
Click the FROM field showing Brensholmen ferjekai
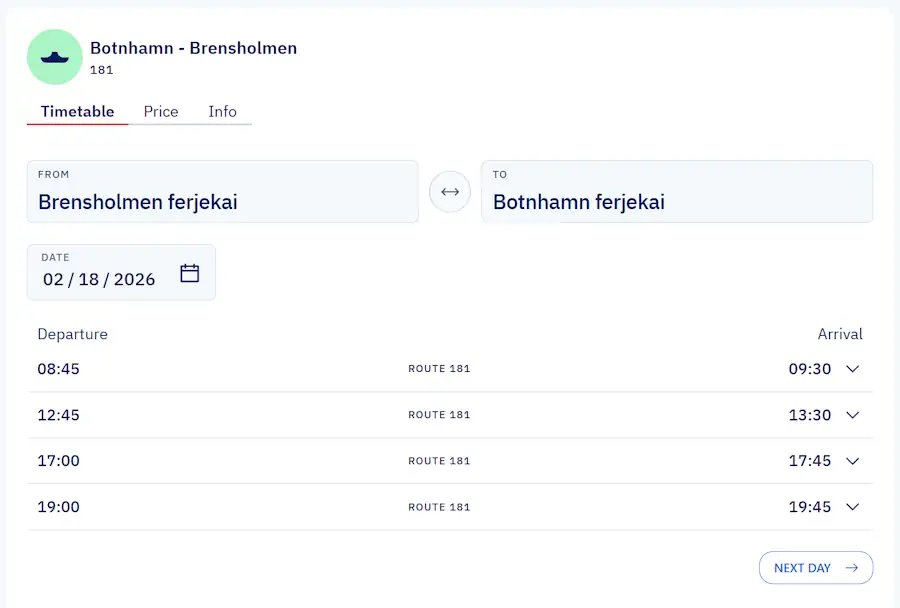coord(222,191)
